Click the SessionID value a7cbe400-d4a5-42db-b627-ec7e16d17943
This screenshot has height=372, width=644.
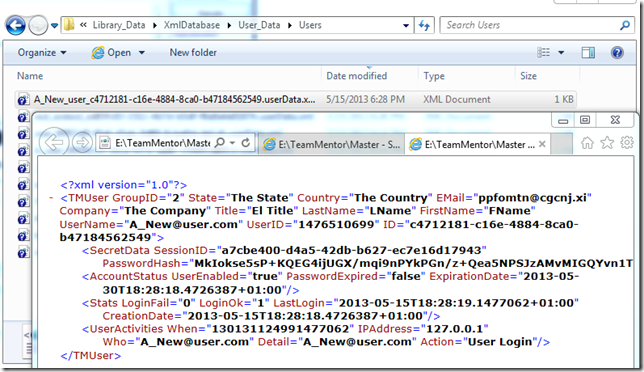tap(351, 250)
